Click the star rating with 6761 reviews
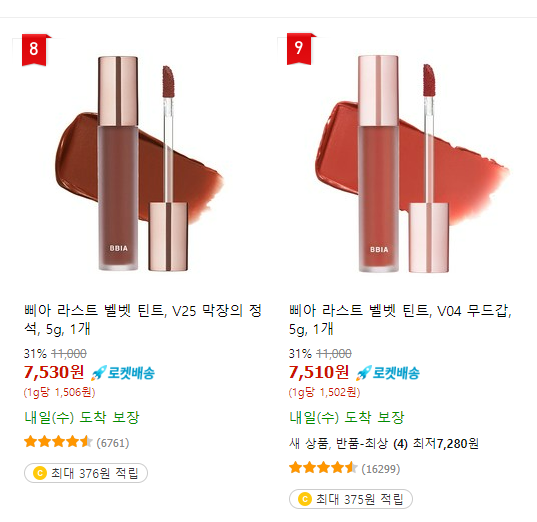Viewport: 537px width, 522px height. (x=58, y=442)
